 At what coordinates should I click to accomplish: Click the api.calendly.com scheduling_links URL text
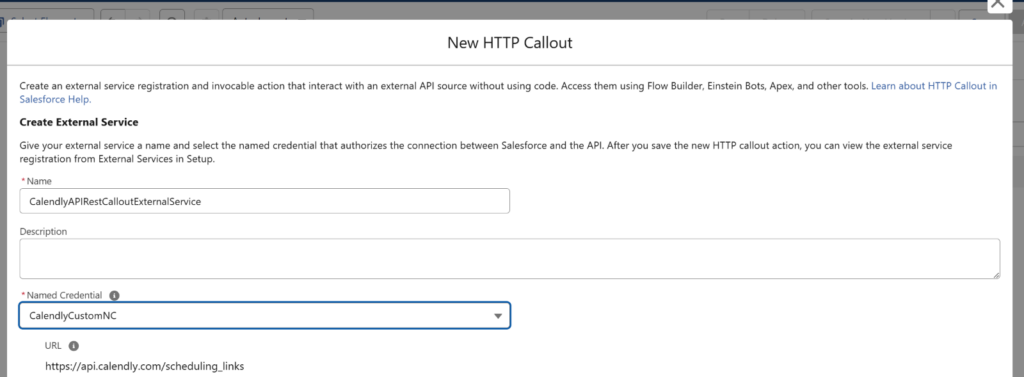tap(144, 367)
